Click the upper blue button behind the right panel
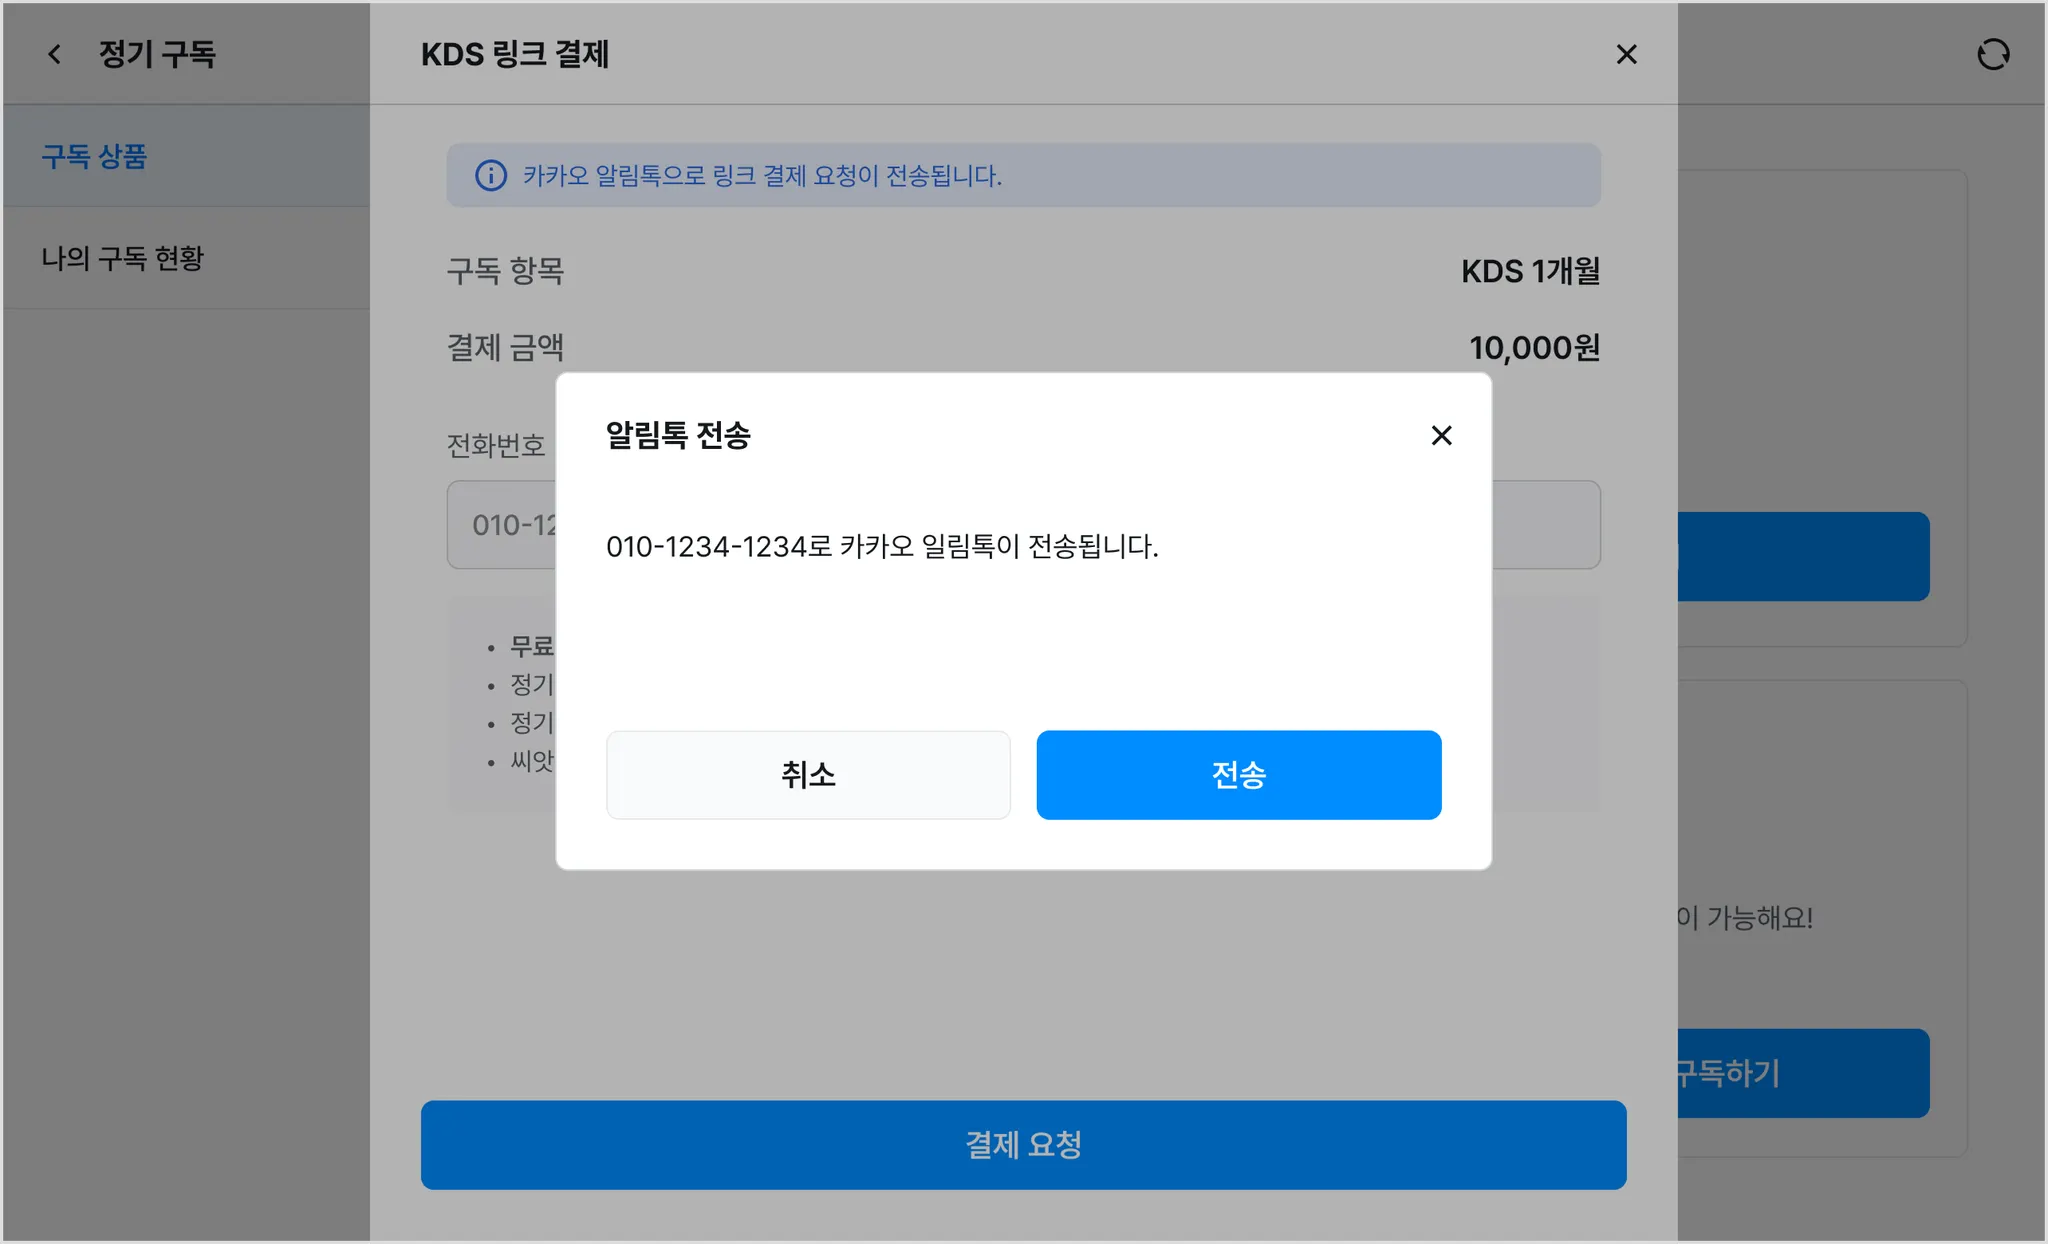This screenshot has height=1244, width=2048. click(1802, 556)
